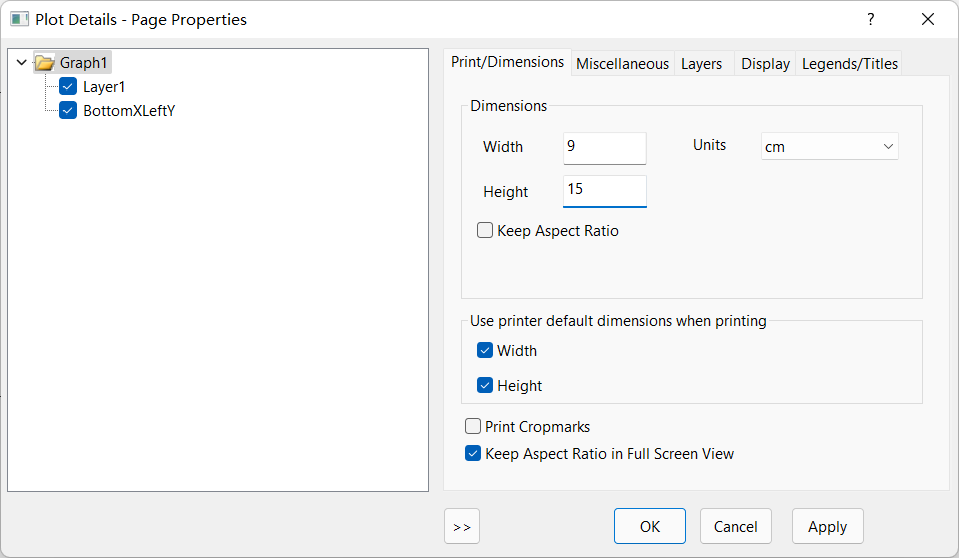This screenshot has width=959, height=558.
Task: Disable Keep Aspect Ratio in Full Screen View
Action: click(x=474, y=454)
